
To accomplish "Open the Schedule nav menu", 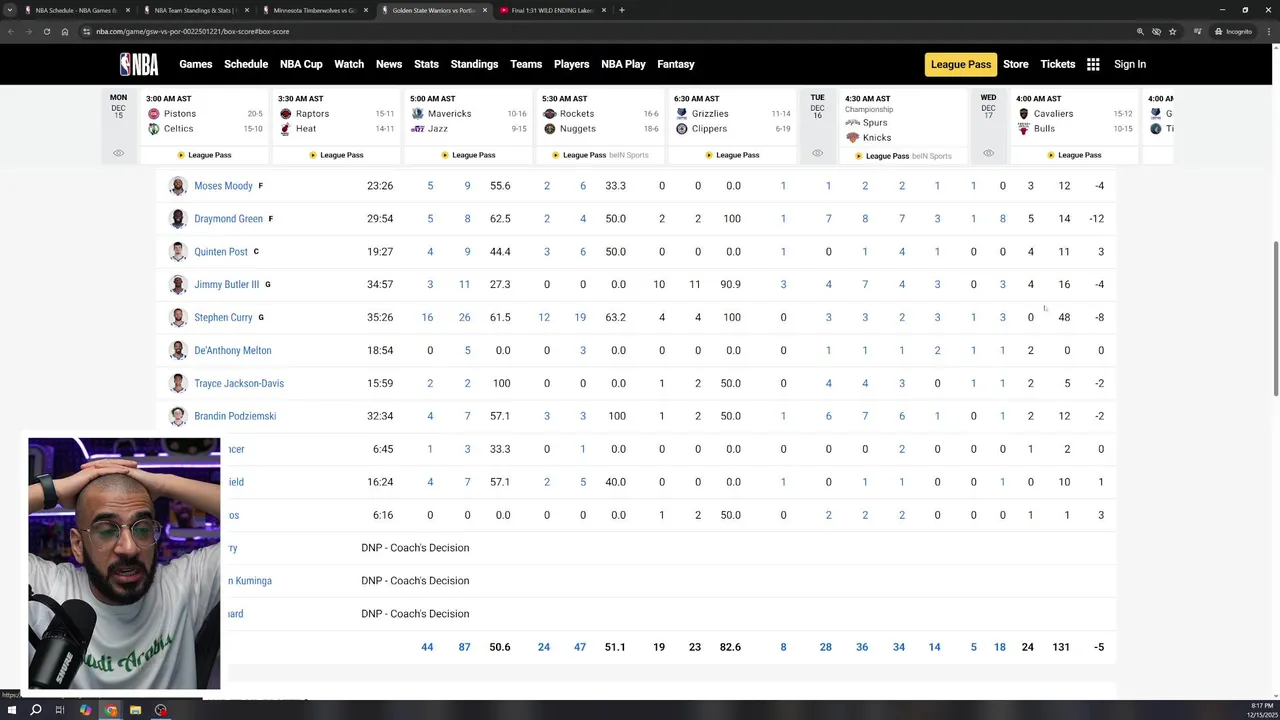I will [x=246, y=64].
